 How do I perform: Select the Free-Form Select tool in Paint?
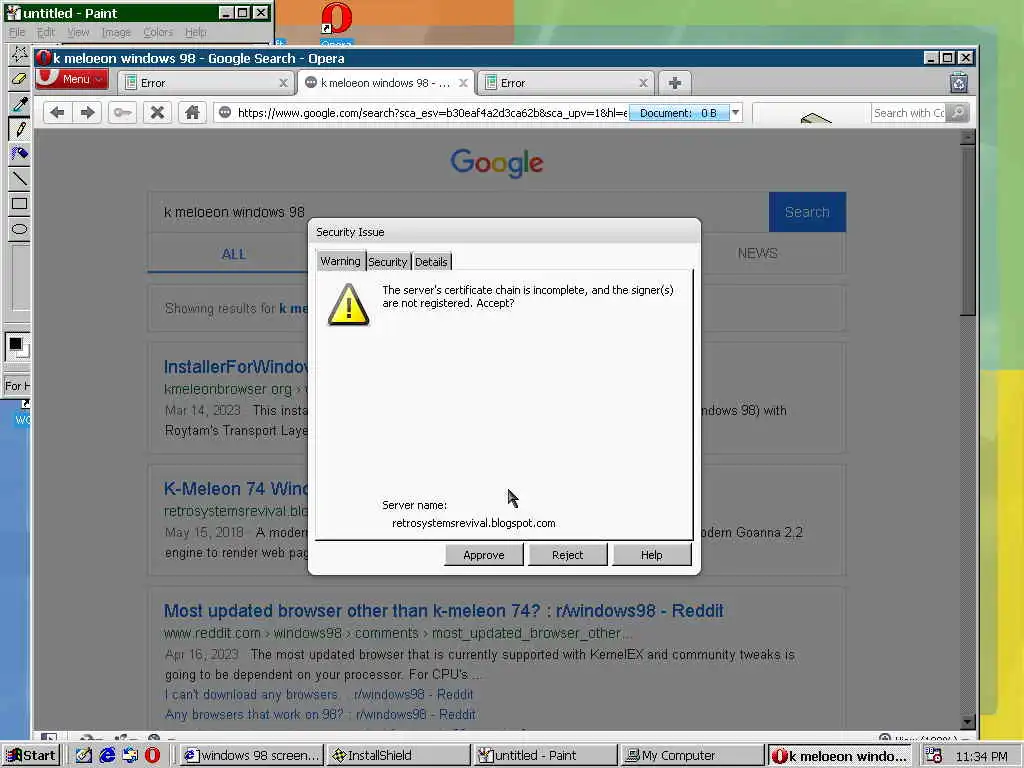pos(19,54)
